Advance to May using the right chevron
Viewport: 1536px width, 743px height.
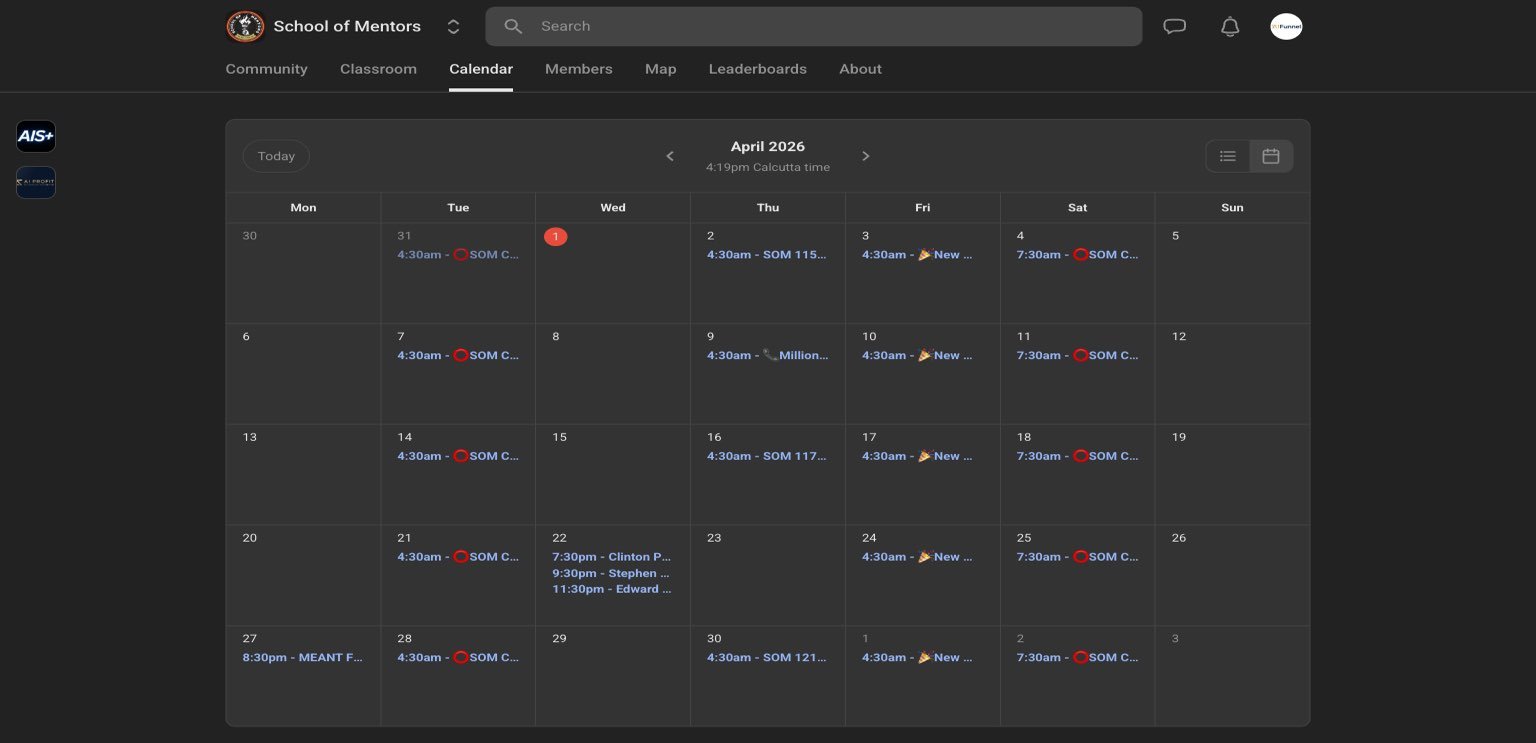(866, 156)
